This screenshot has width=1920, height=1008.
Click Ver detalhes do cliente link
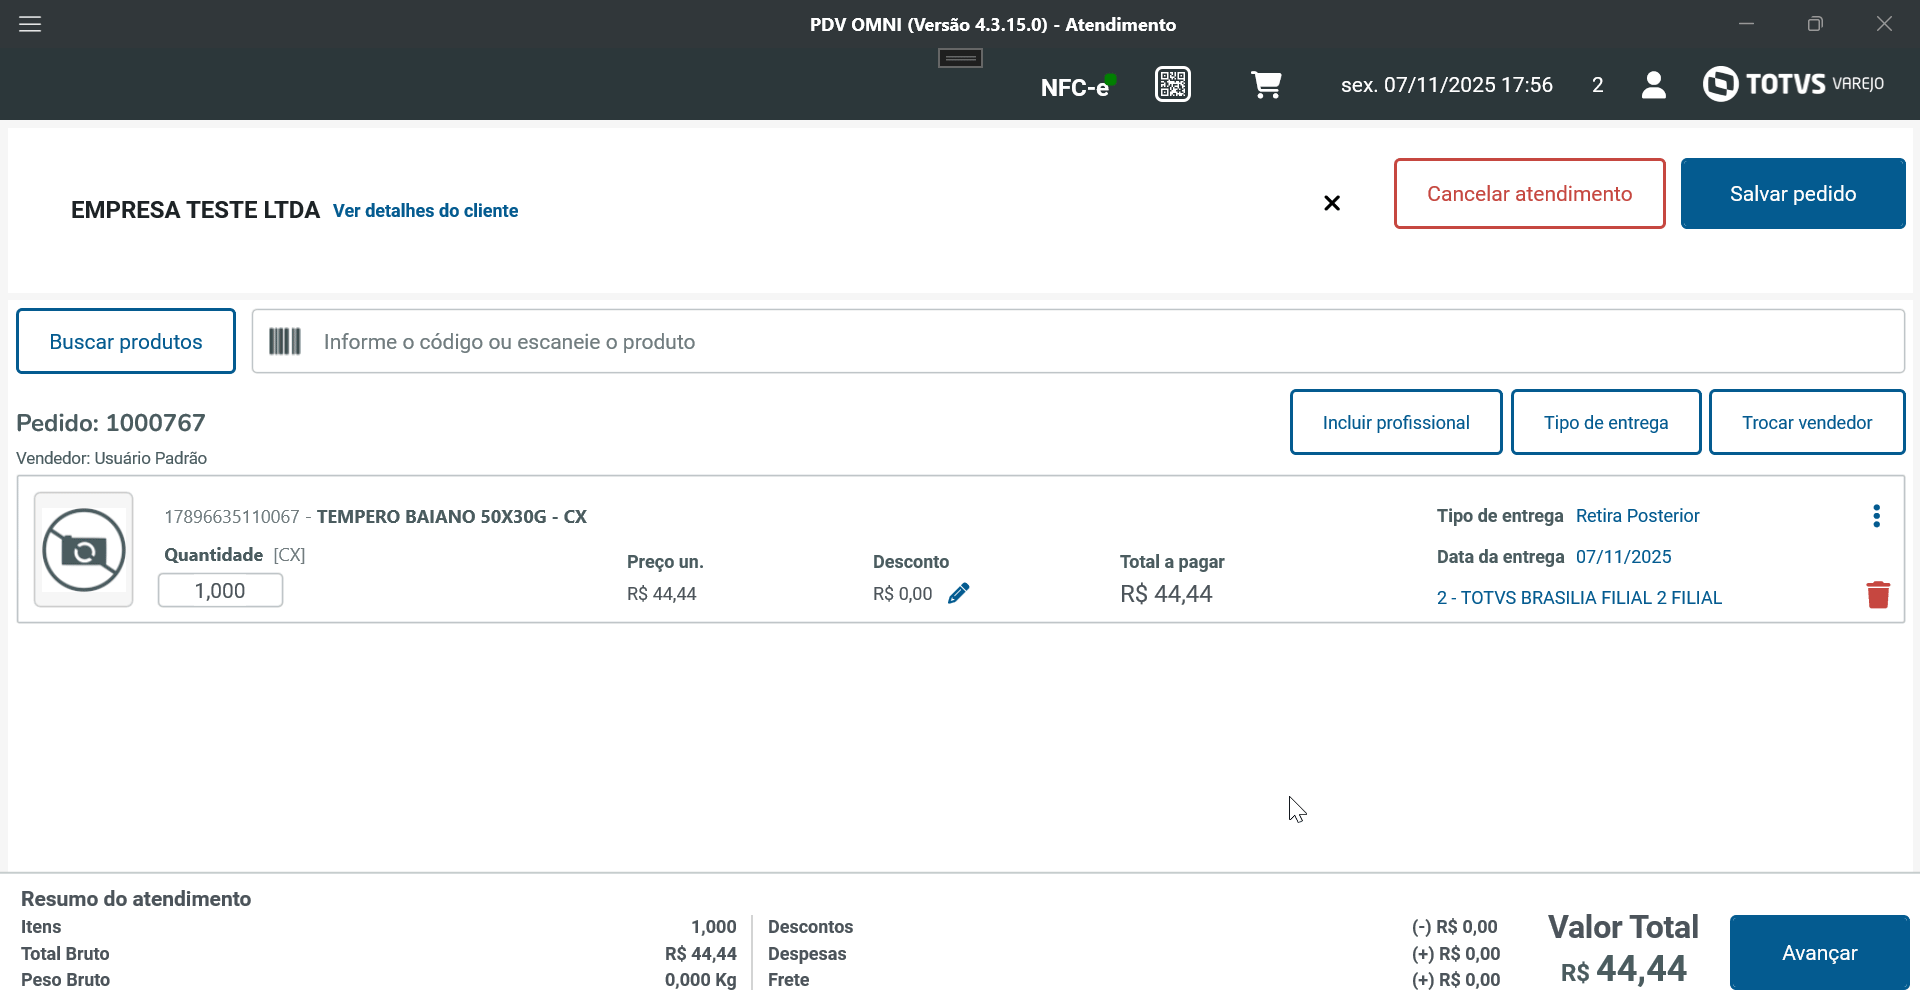point(425,211)
